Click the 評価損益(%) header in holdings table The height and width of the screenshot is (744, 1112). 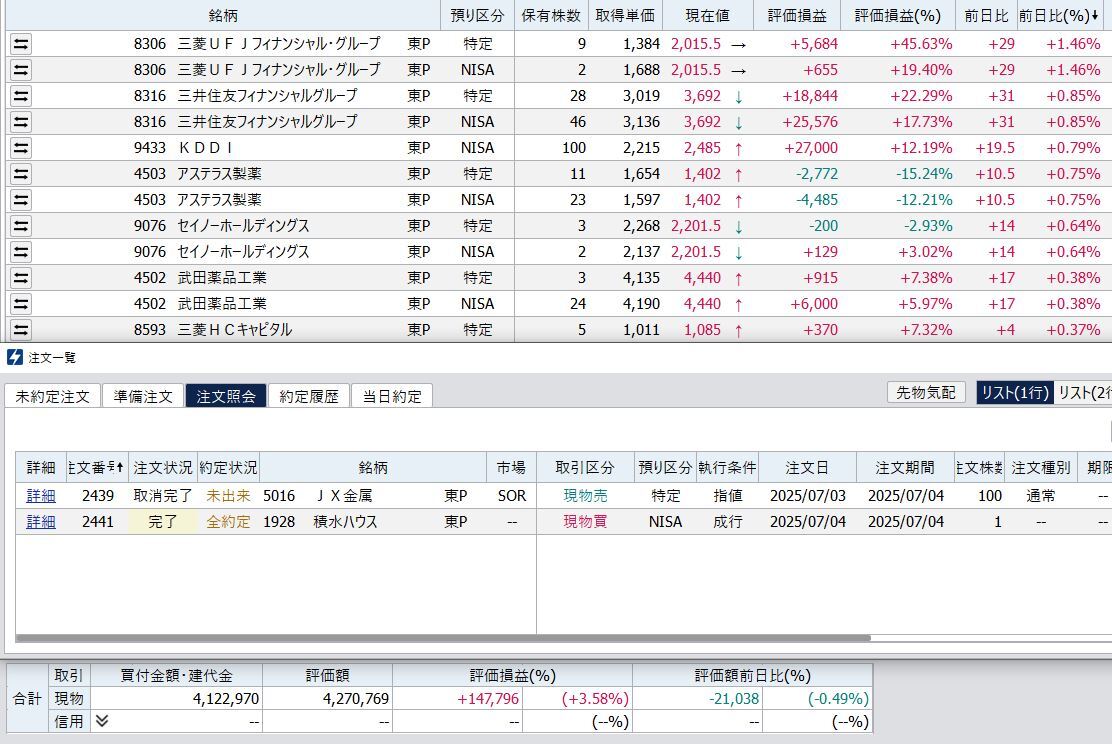(x=898, y=16)
